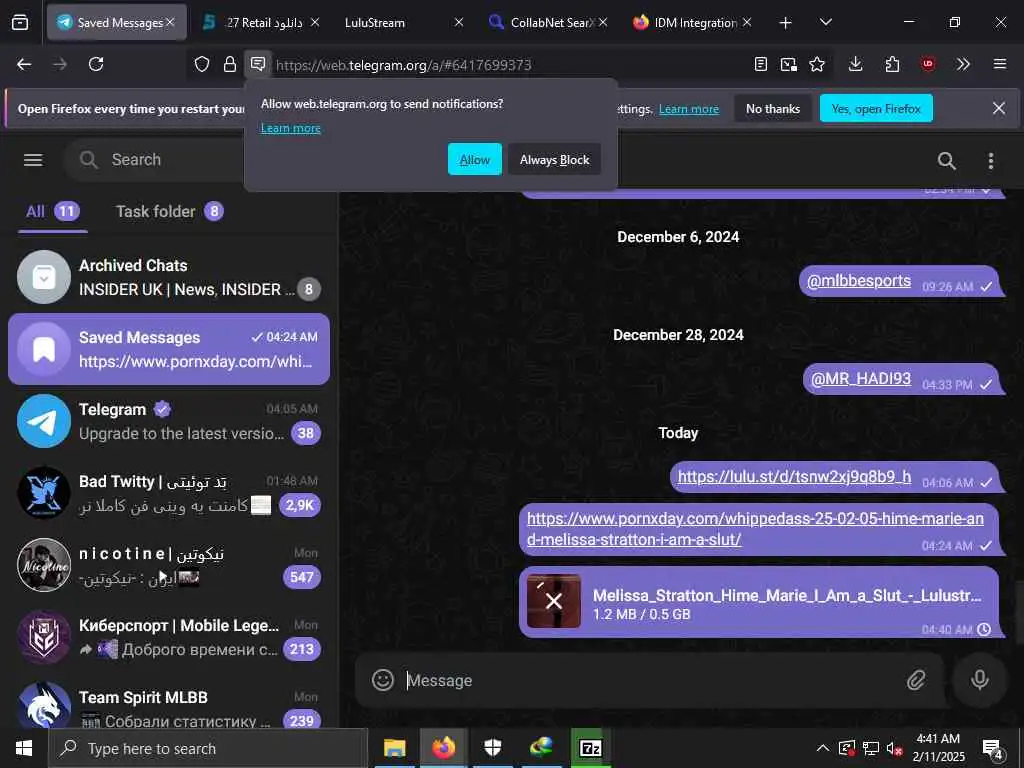Open the uBlock Origin extension icon
The image size is (1024, 768).
(928, 64)
